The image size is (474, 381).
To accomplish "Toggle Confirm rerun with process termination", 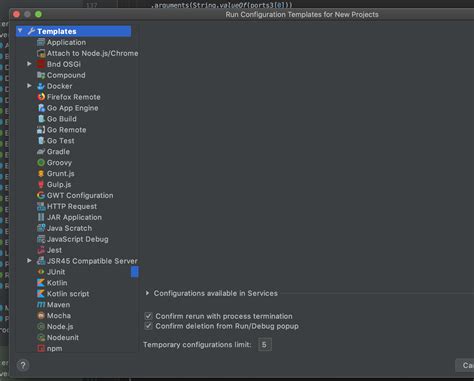I will tap(148, 316).
